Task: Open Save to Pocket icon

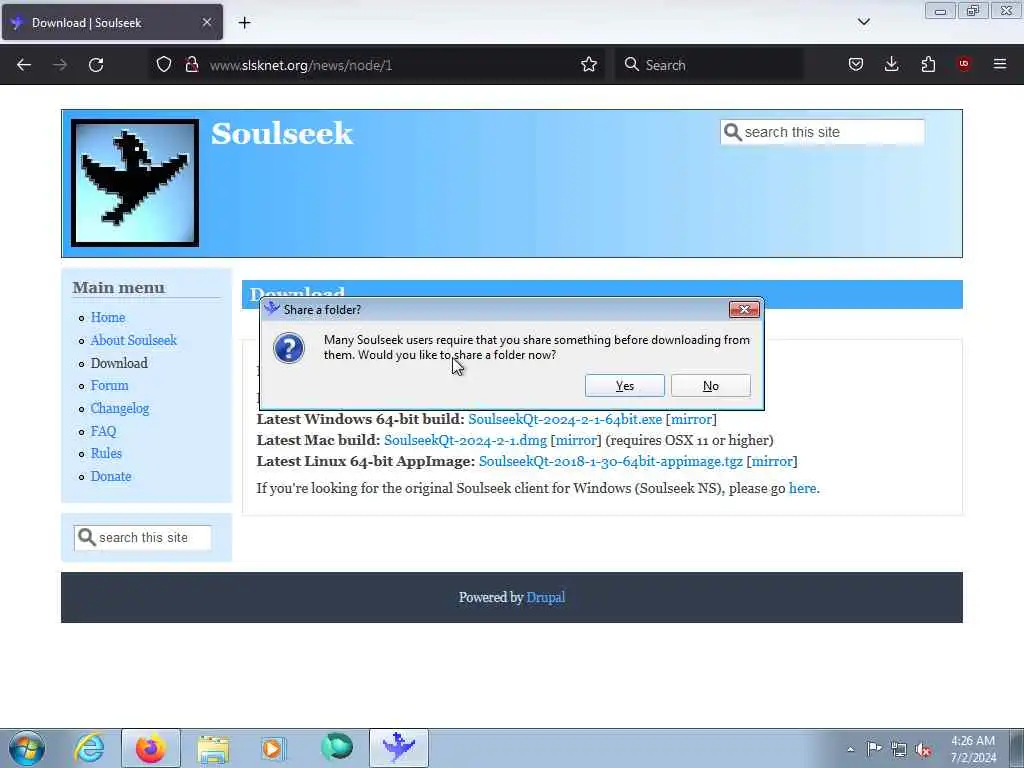Action: (856, 65)
